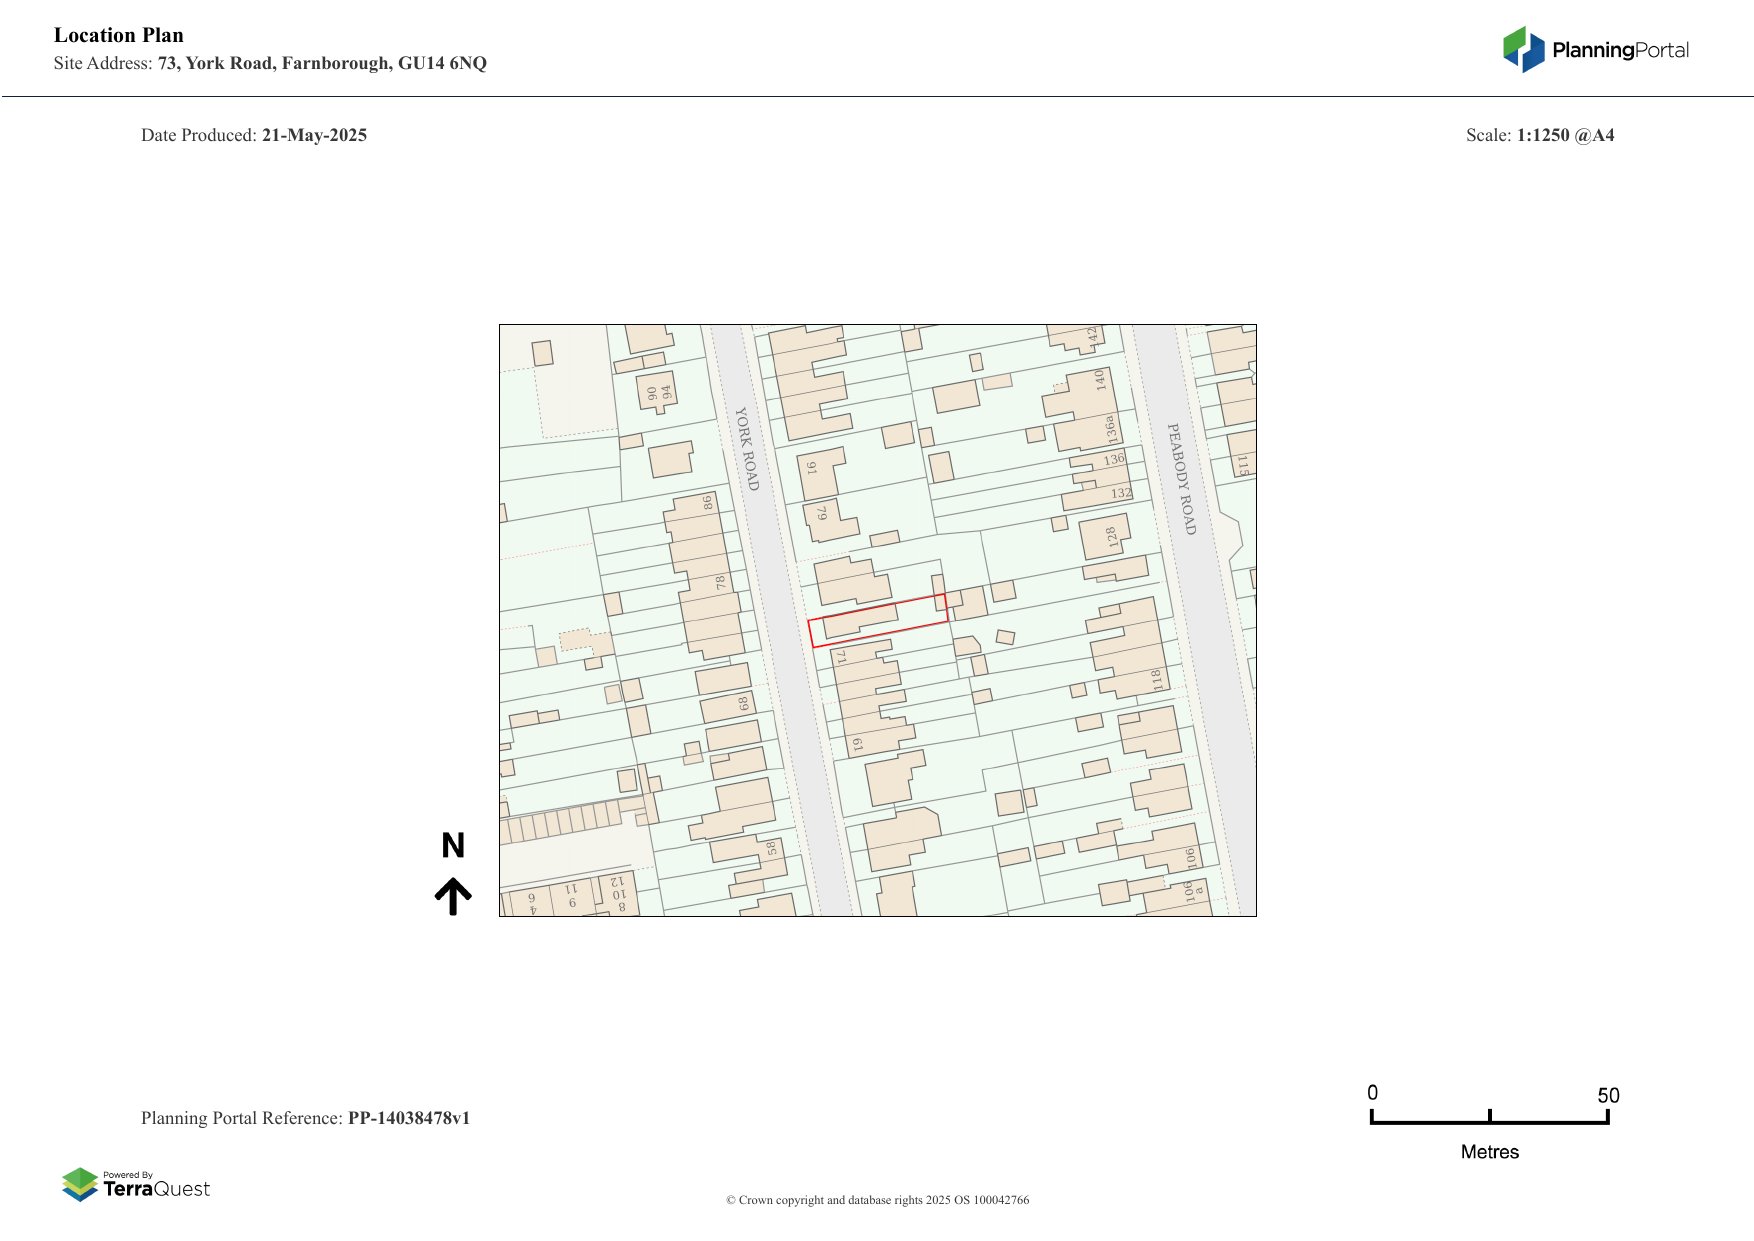1754x1241 pixels.
Task: Click building number 86 on the map
Action: (707, 502)
